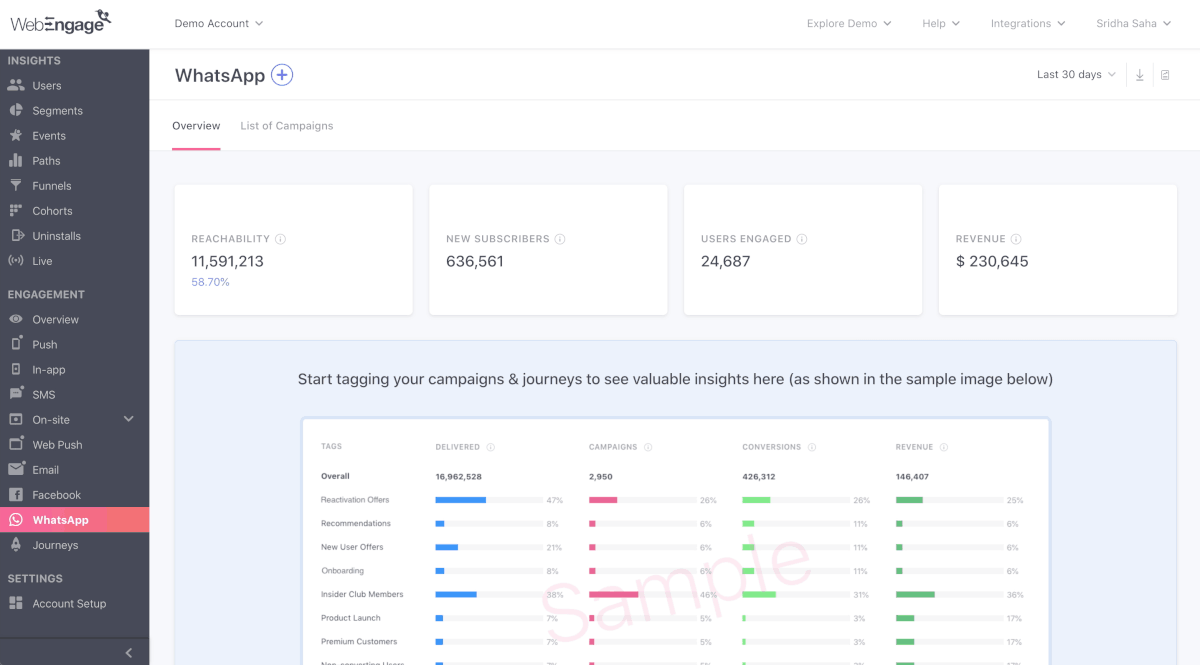Click the WhatsApp logo icon in sidebar

tap(16, 520)
